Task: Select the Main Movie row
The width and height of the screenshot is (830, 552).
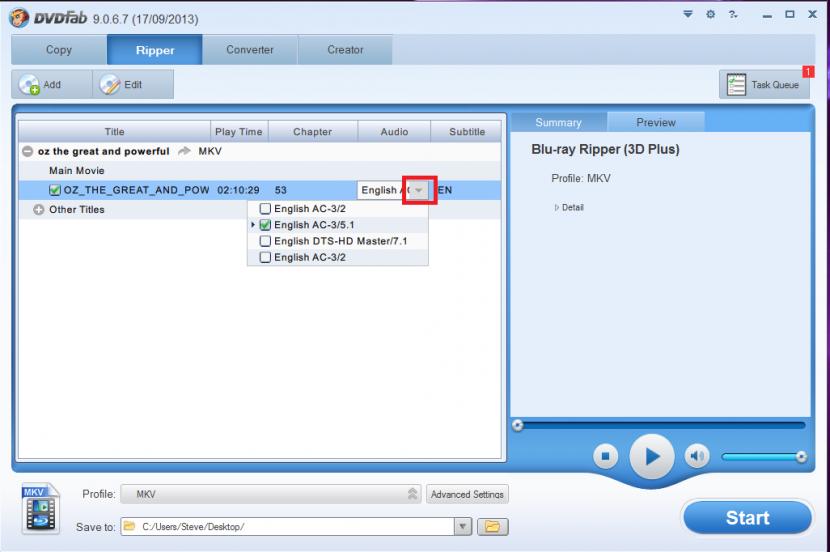Action: pos(259,171)
